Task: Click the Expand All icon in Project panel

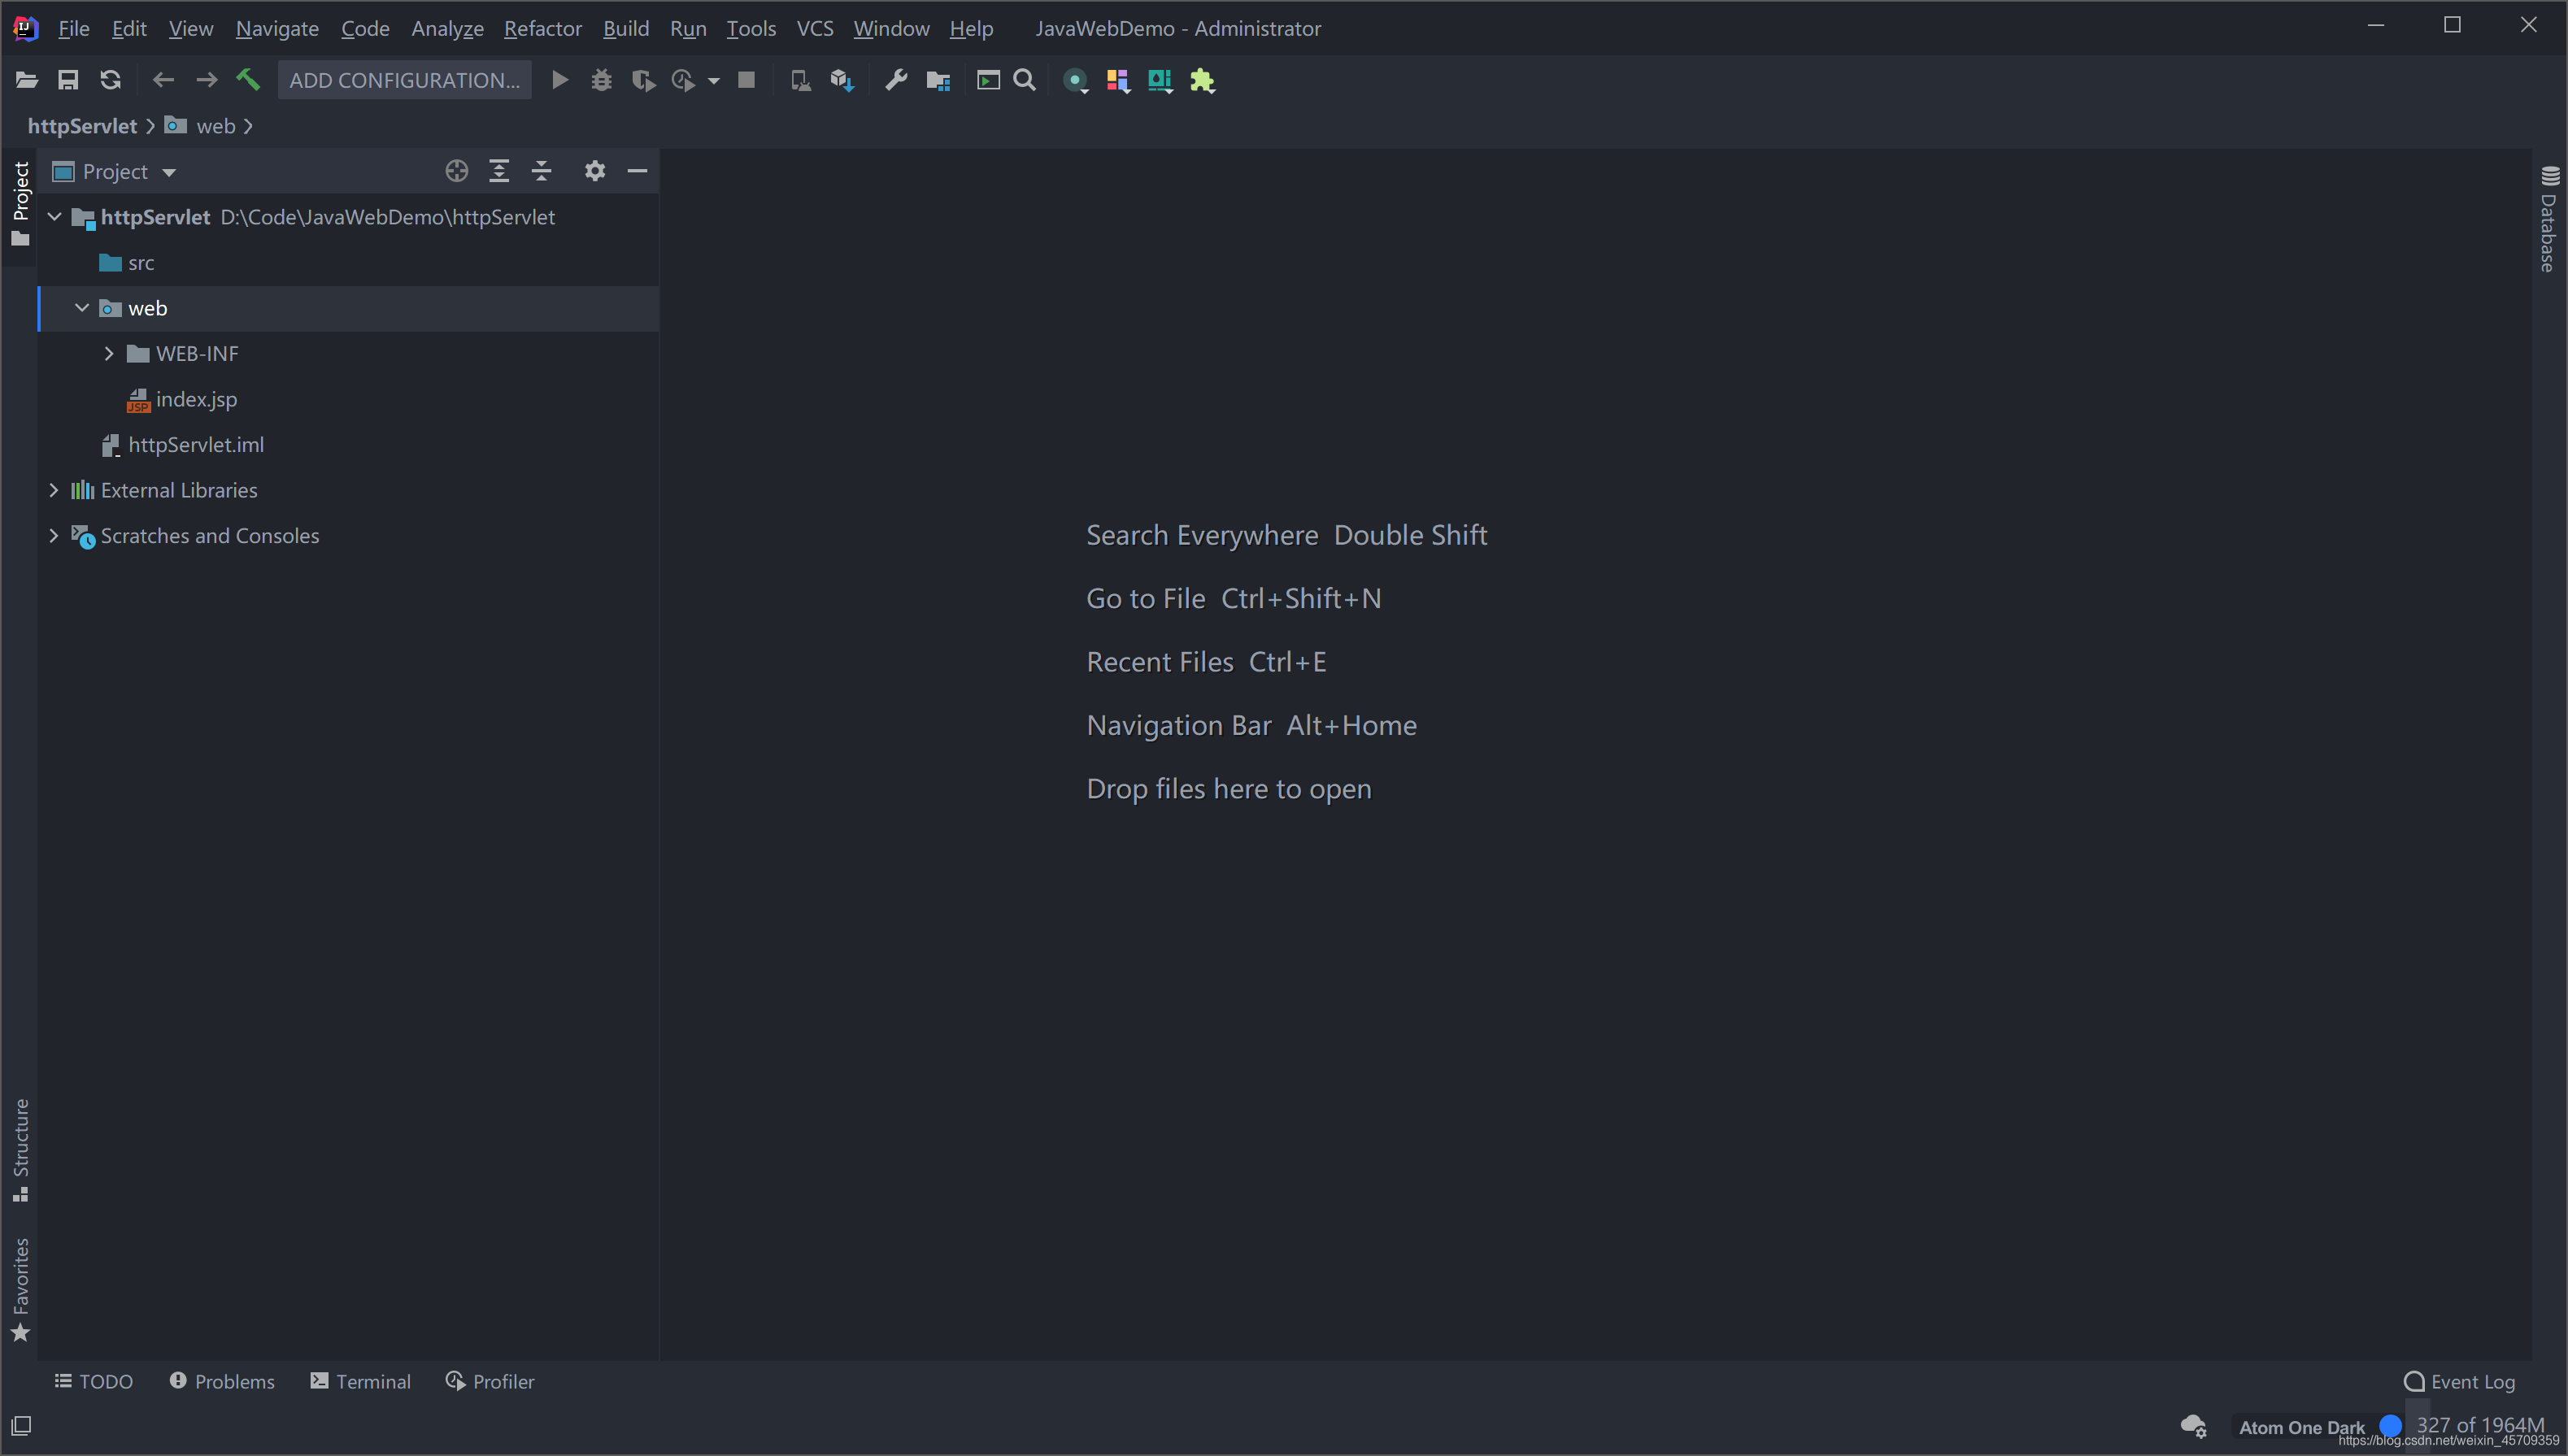Action: [499, 172]
